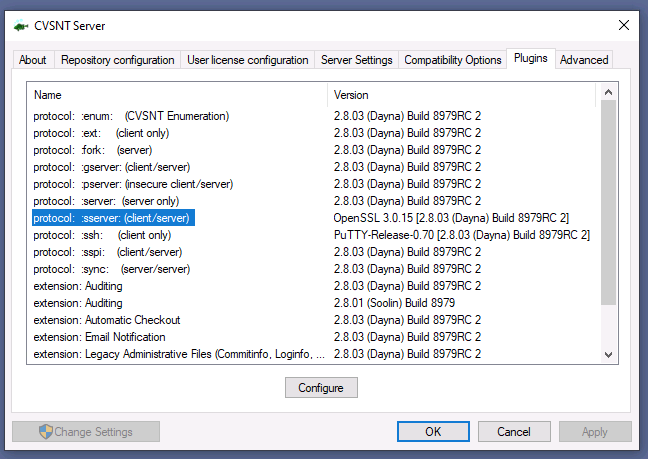The width and height of the screenshot is (648, 459).
Task: Click the PuTTY-Release-0.70 version text
Action: (462, 235)
